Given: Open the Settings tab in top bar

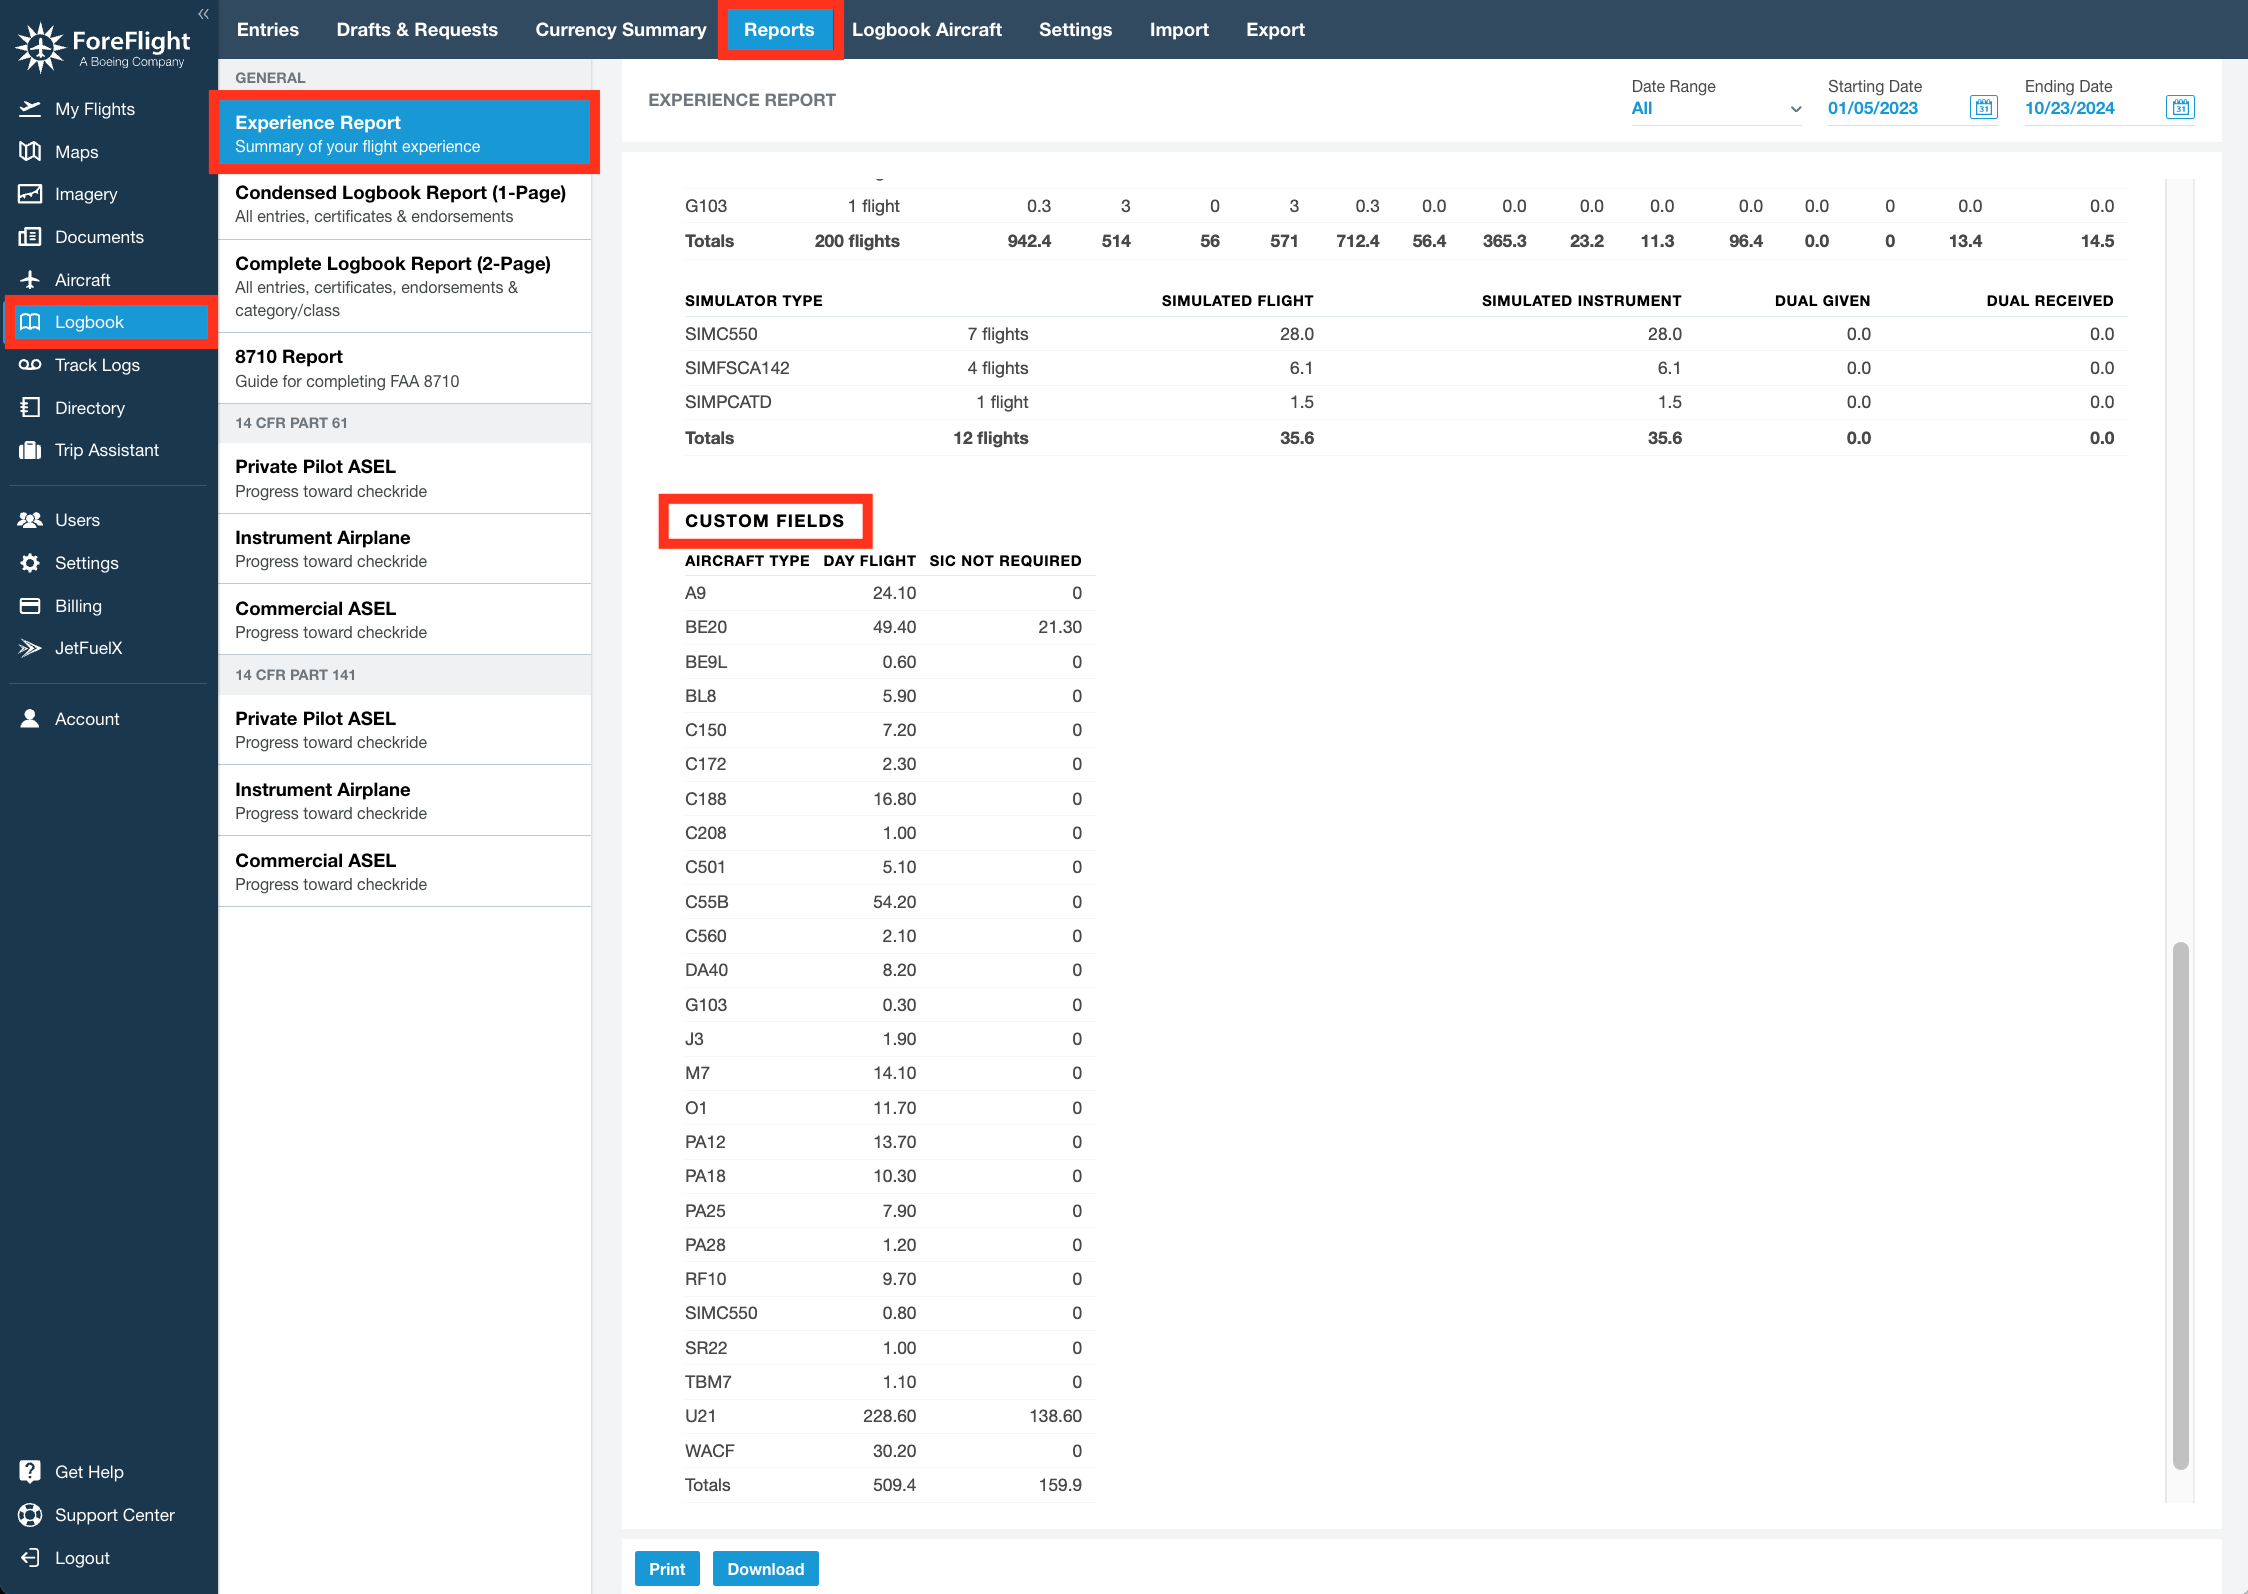Looking at the screenshot, I should coord(1075,29).
